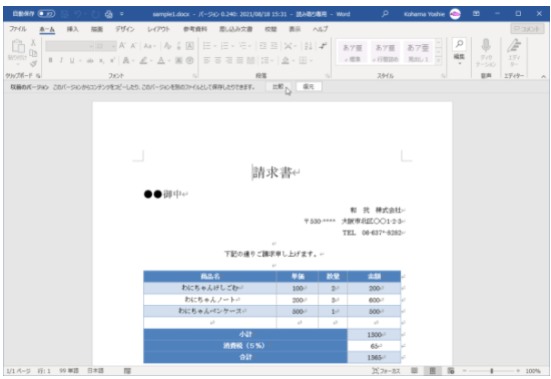Apply underline with the U icon

click(72, 60)
